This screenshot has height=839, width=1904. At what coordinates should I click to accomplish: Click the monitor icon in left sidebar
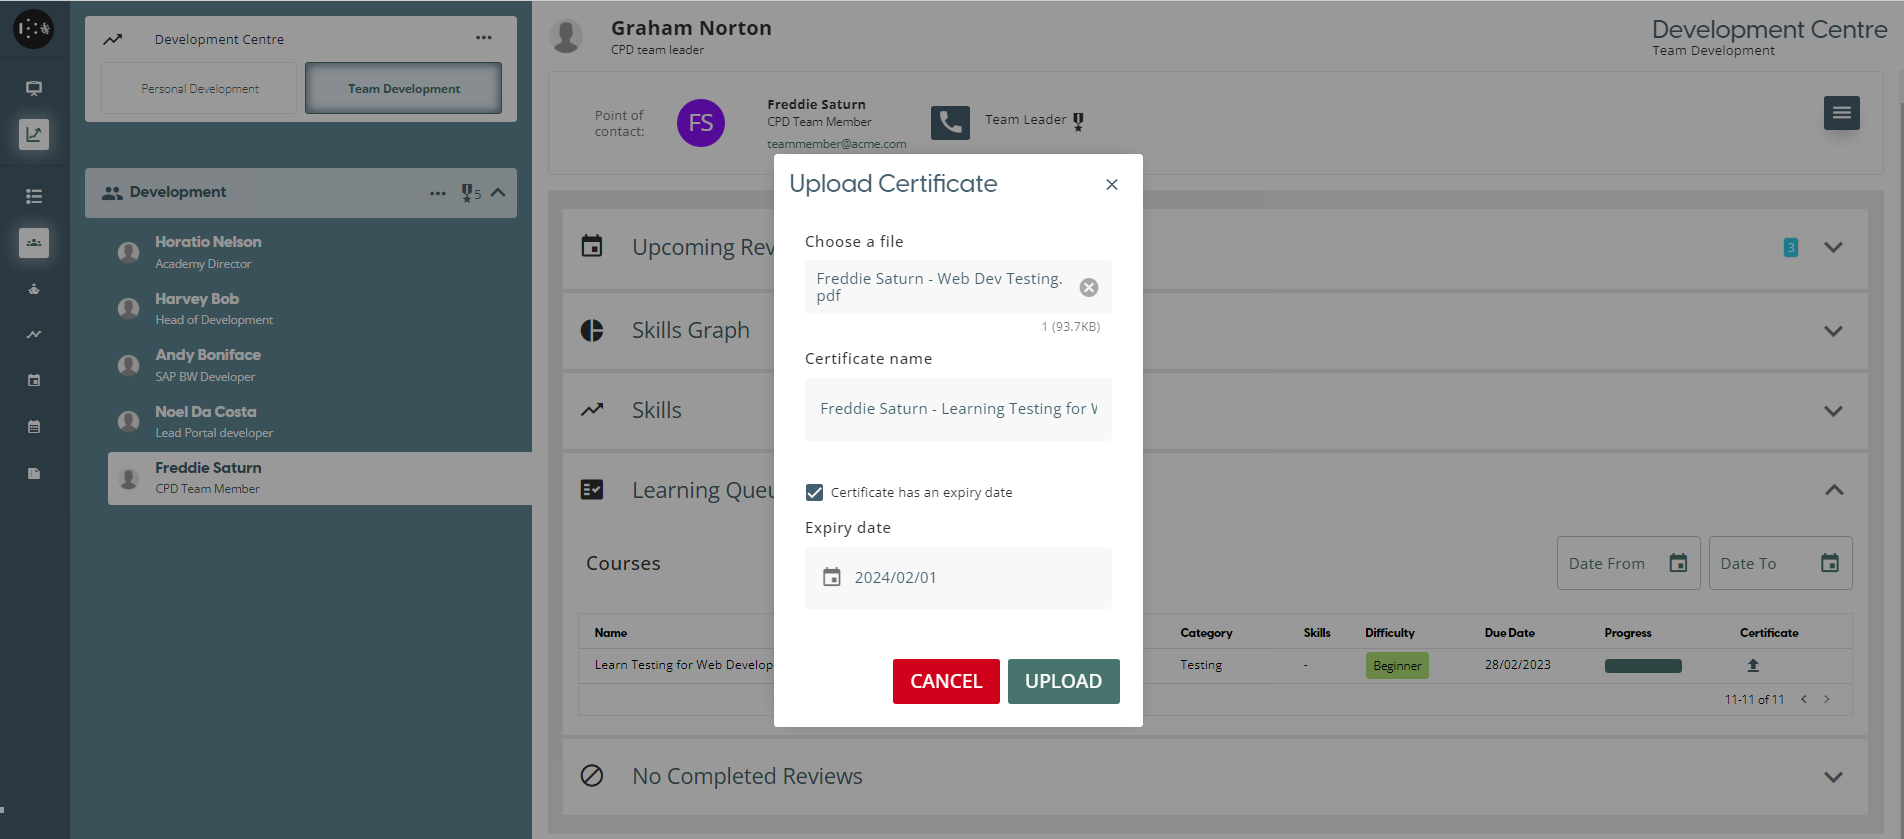click(x=34, y=88)
